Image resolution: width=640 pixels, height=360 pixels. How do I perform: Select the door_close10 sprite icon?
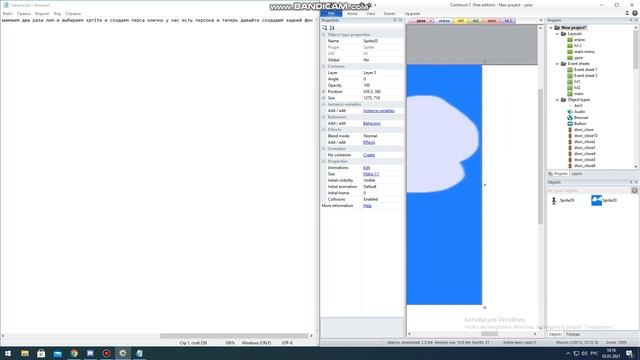[x=570, y=136]
